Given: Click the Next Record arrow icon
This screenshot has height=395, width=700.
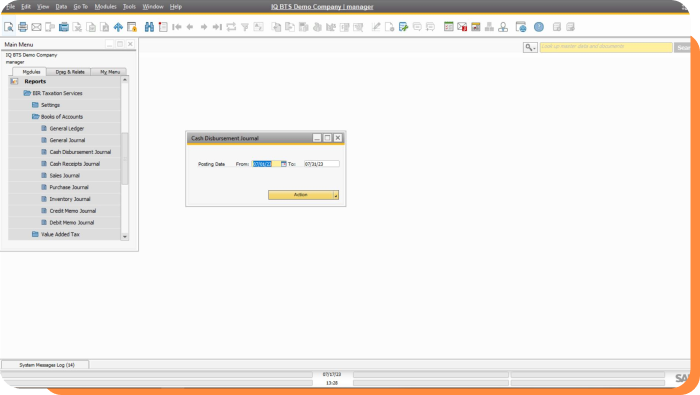Looking at the screenshot, I should pyautogui.click(x=204, y=27).
